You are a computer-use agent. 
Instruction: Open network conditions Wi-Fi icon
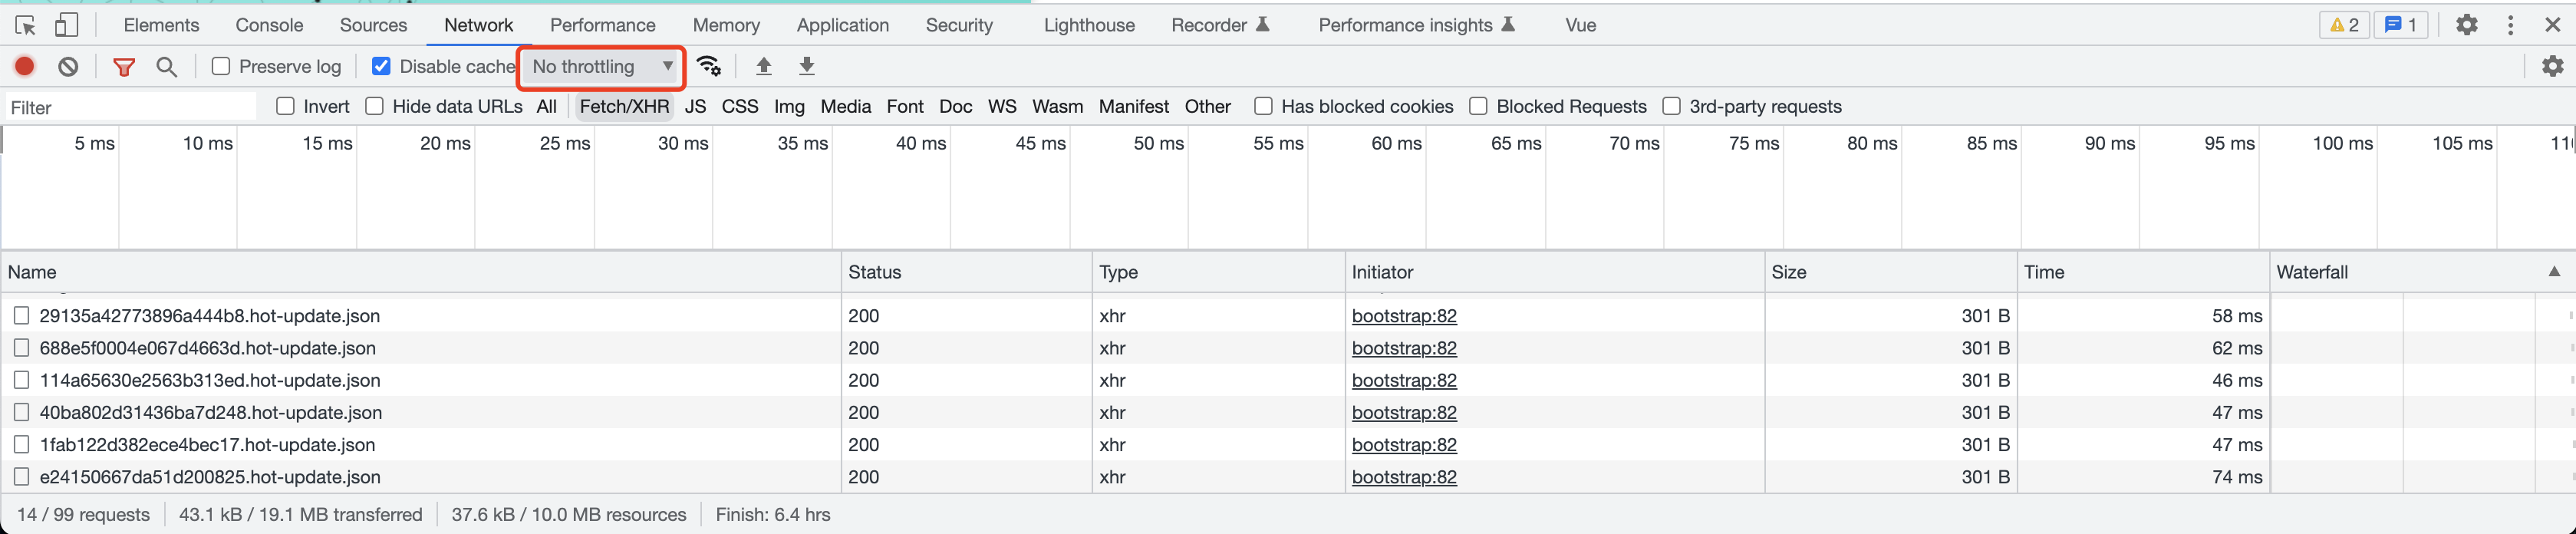coord(709,67)
